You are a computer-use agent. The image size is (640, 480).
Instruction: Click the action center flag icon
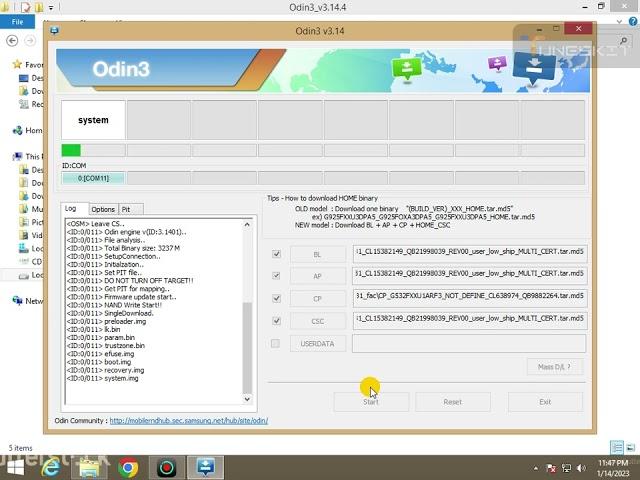[551, 468]
